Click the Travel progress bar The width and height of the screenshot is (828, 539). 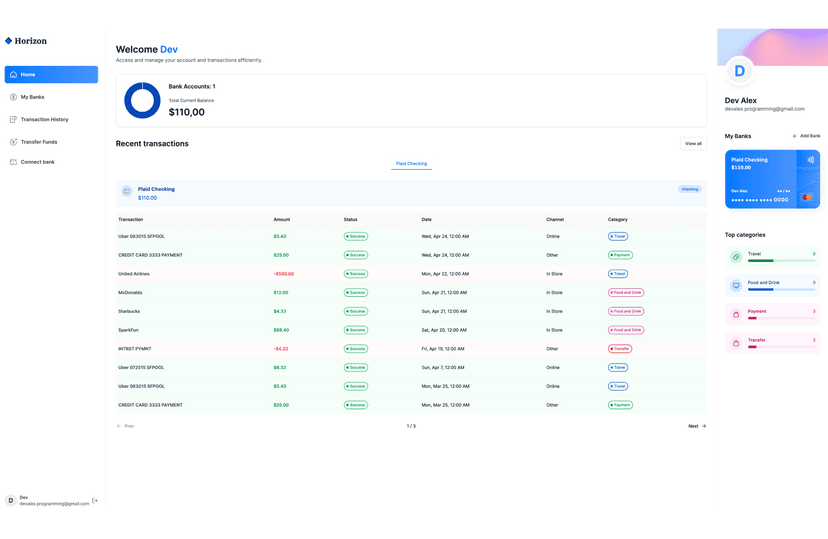tap(781, 261)
